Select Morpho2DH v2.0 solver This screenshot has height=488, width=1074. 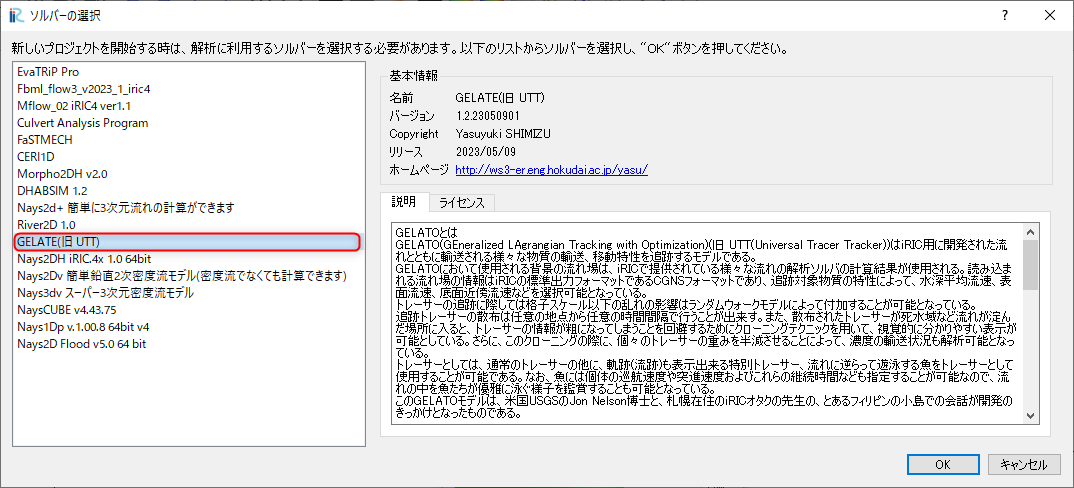coord(188,174)
